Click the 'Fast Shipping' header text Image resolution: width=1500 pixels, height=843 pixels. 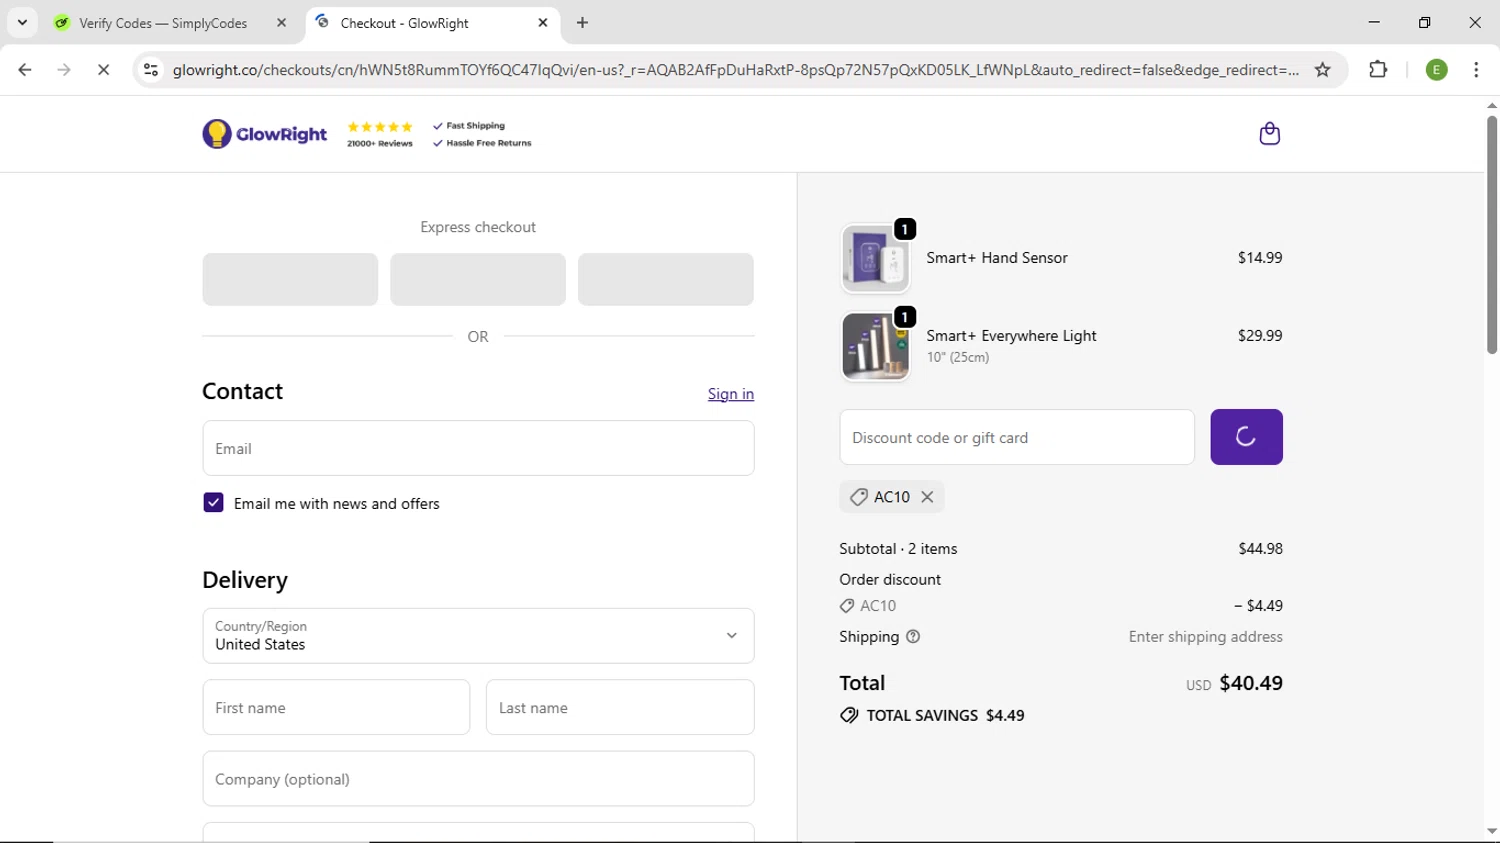[475, 126]
